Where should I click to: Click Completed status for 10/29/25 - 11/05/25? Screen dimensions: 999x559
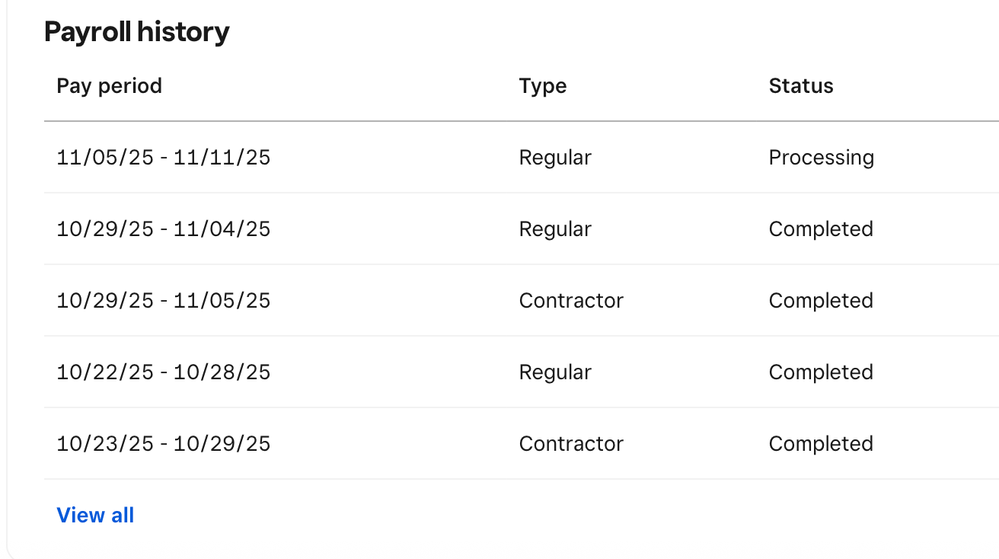coord(821,301)
